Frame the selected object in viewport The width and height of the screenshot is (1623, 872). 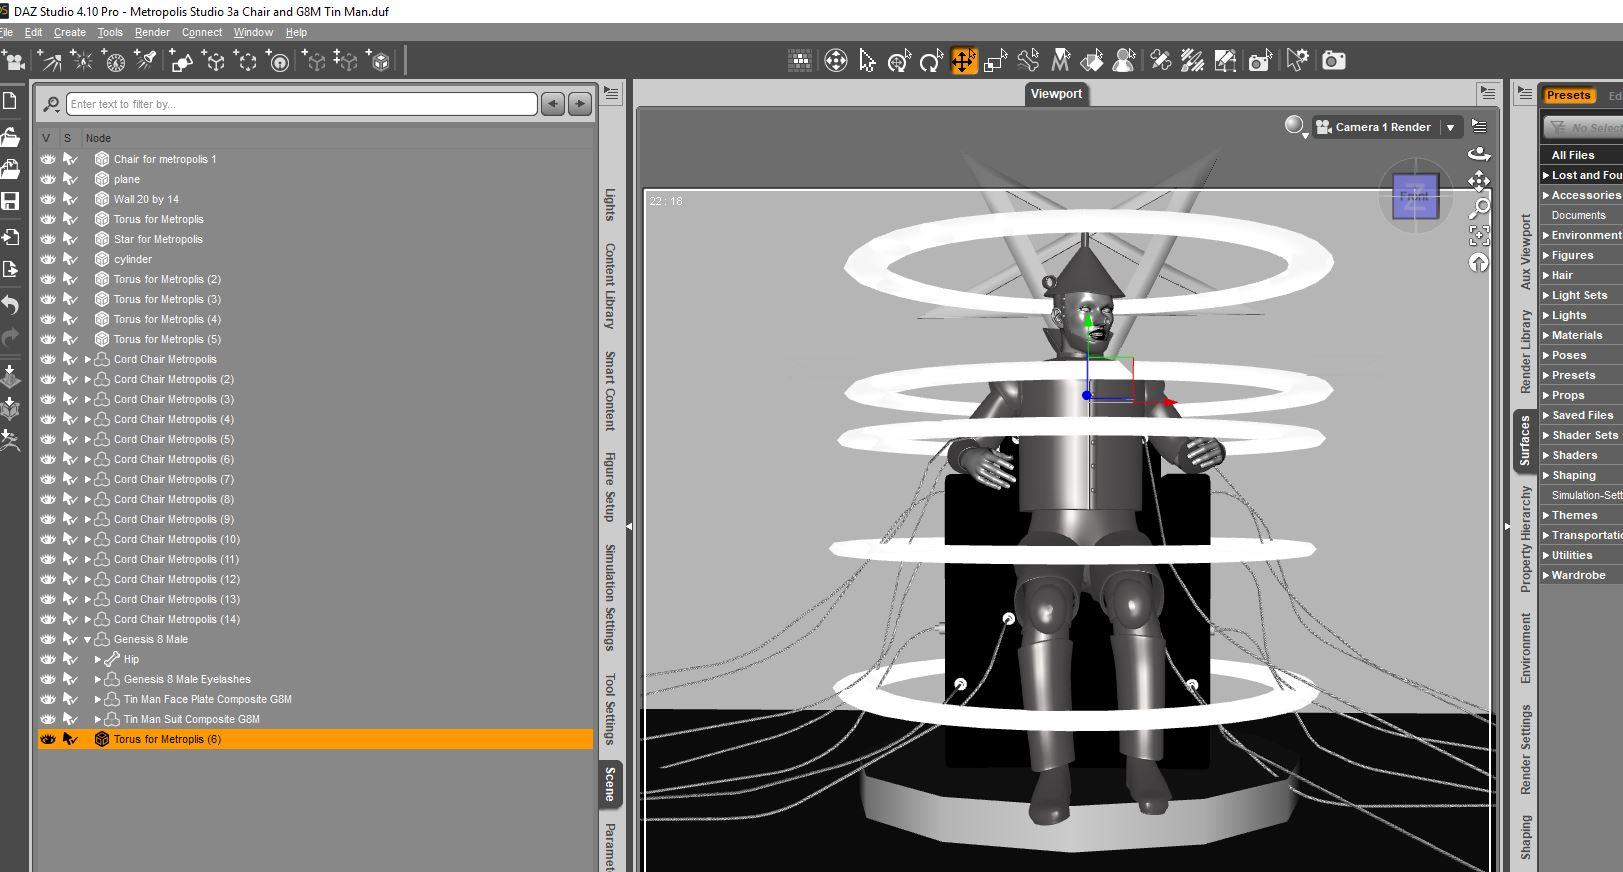click(1479, 236)
